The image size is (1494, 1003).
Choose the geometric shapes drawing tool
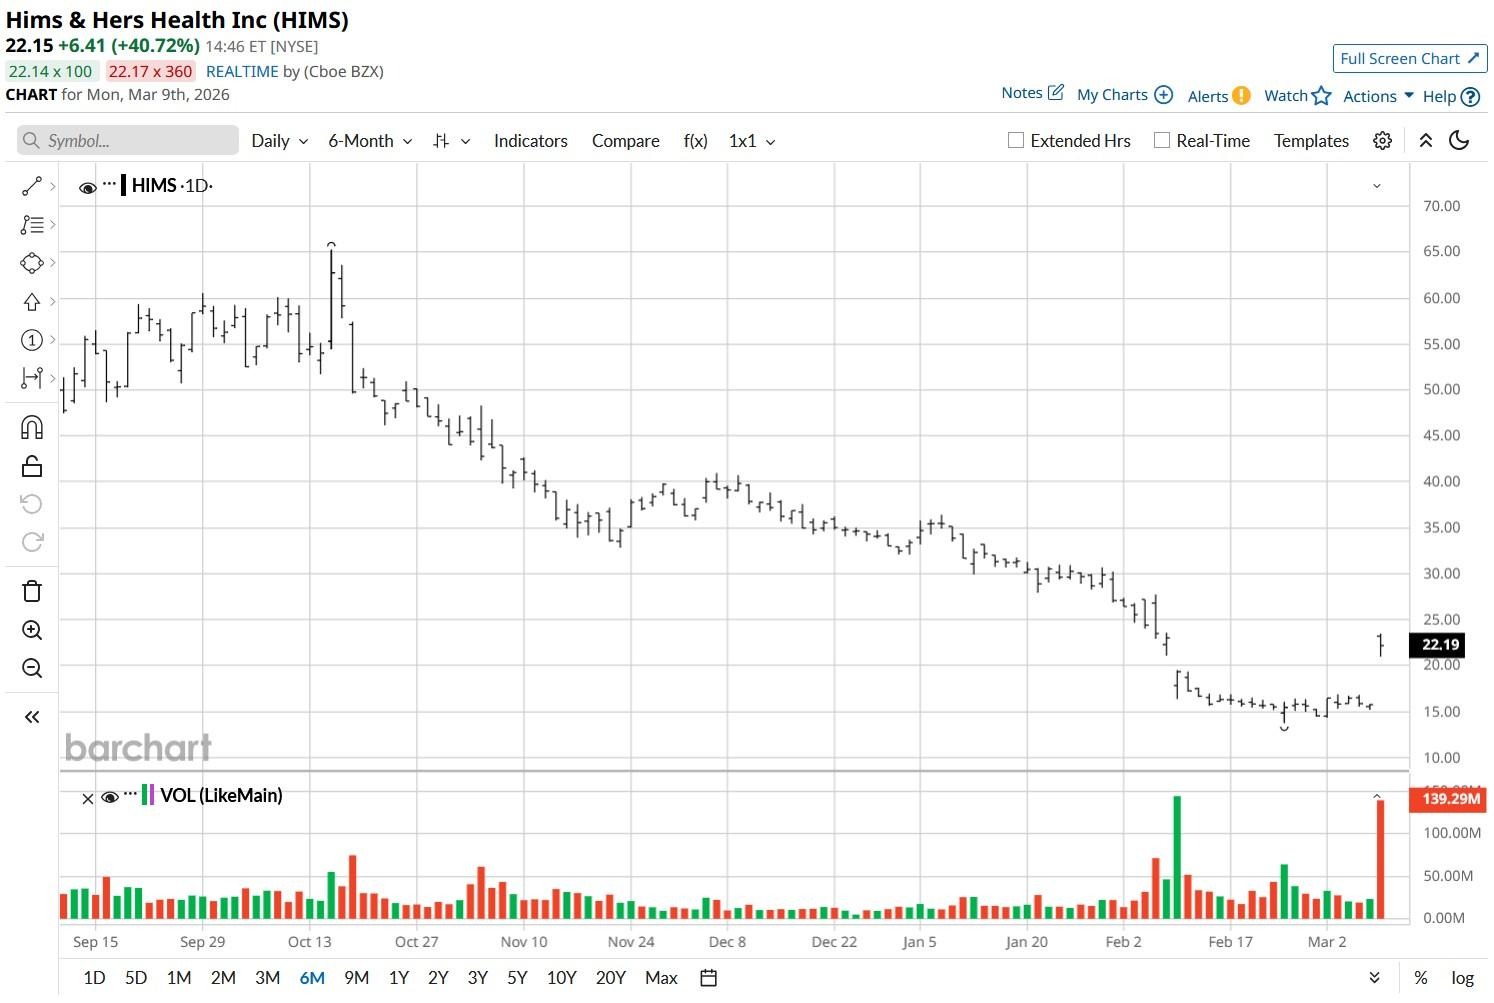32,263
